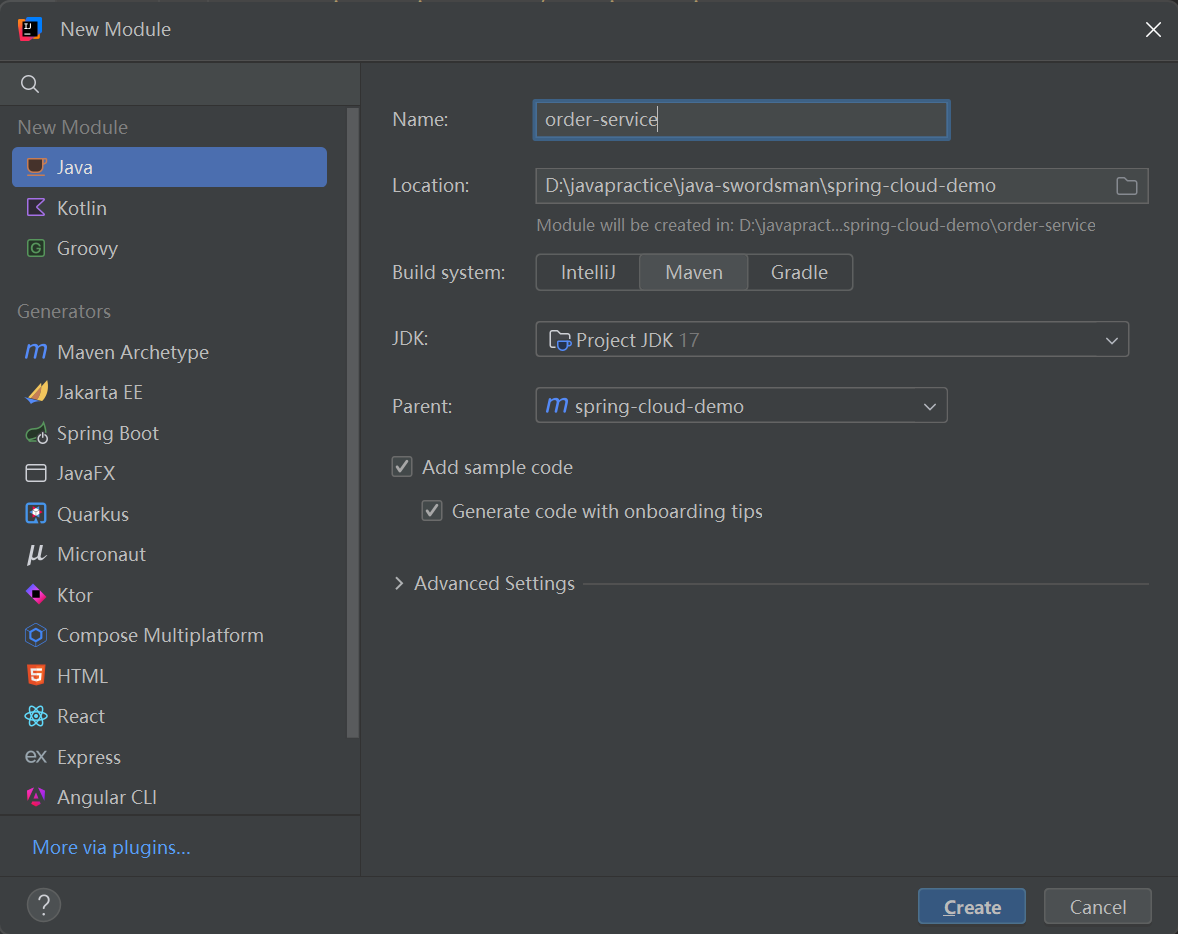Select Micronaut generator label
Viewport: 1178px width, 934px height.
tap(101, 555)
